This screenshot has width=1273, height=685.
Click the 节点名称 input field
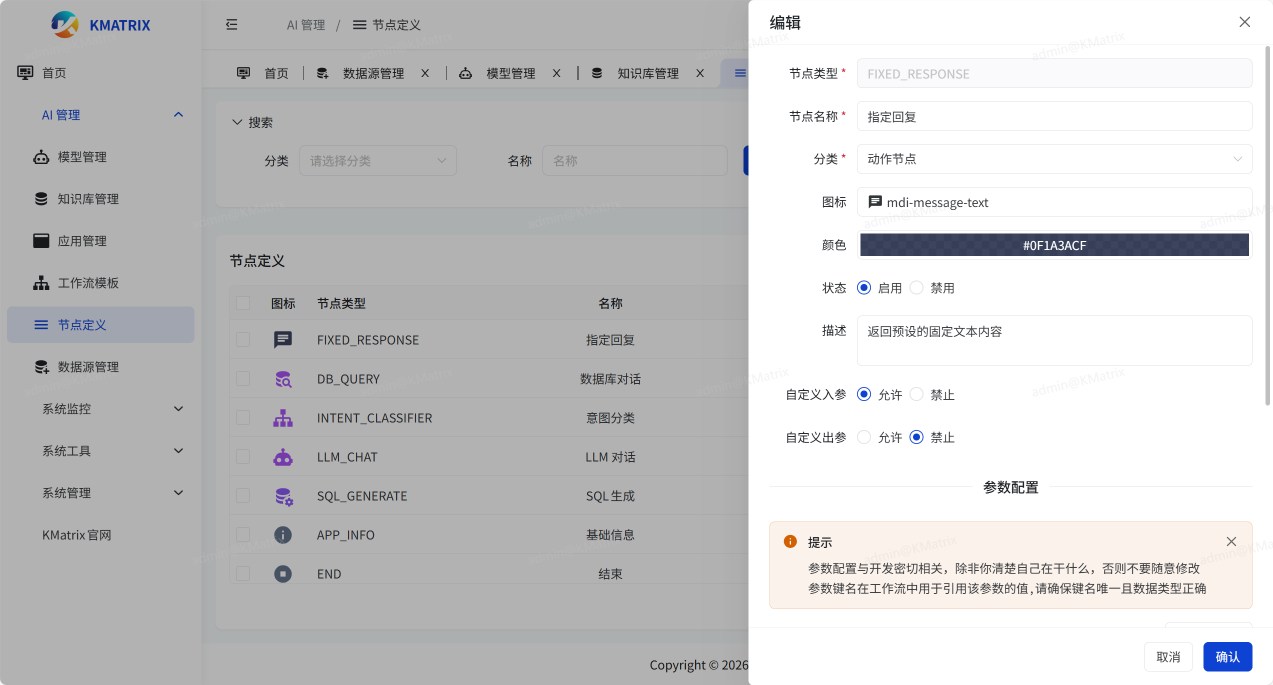pyautogui.click(x=1054, y=116)
